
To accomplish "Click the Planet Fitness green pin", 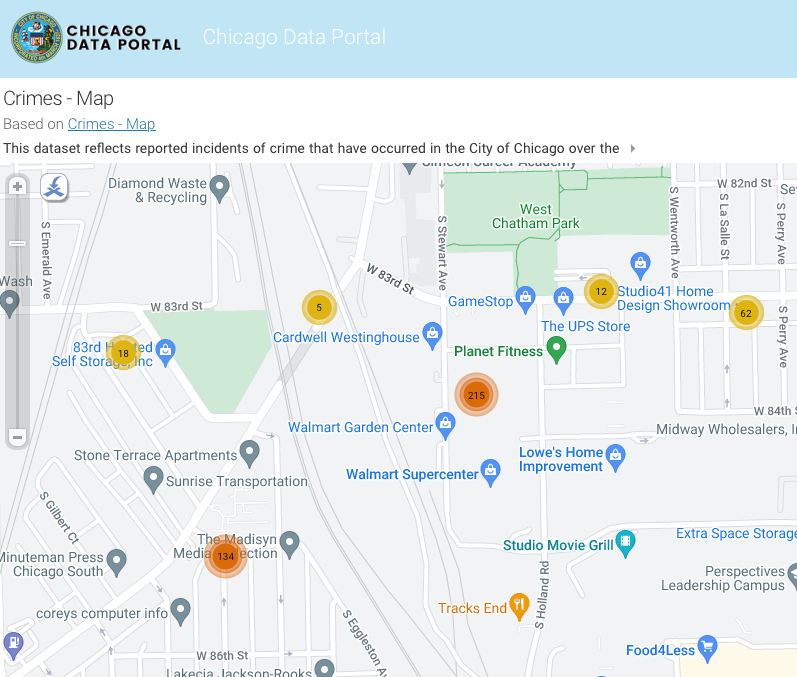I will 557,350.
